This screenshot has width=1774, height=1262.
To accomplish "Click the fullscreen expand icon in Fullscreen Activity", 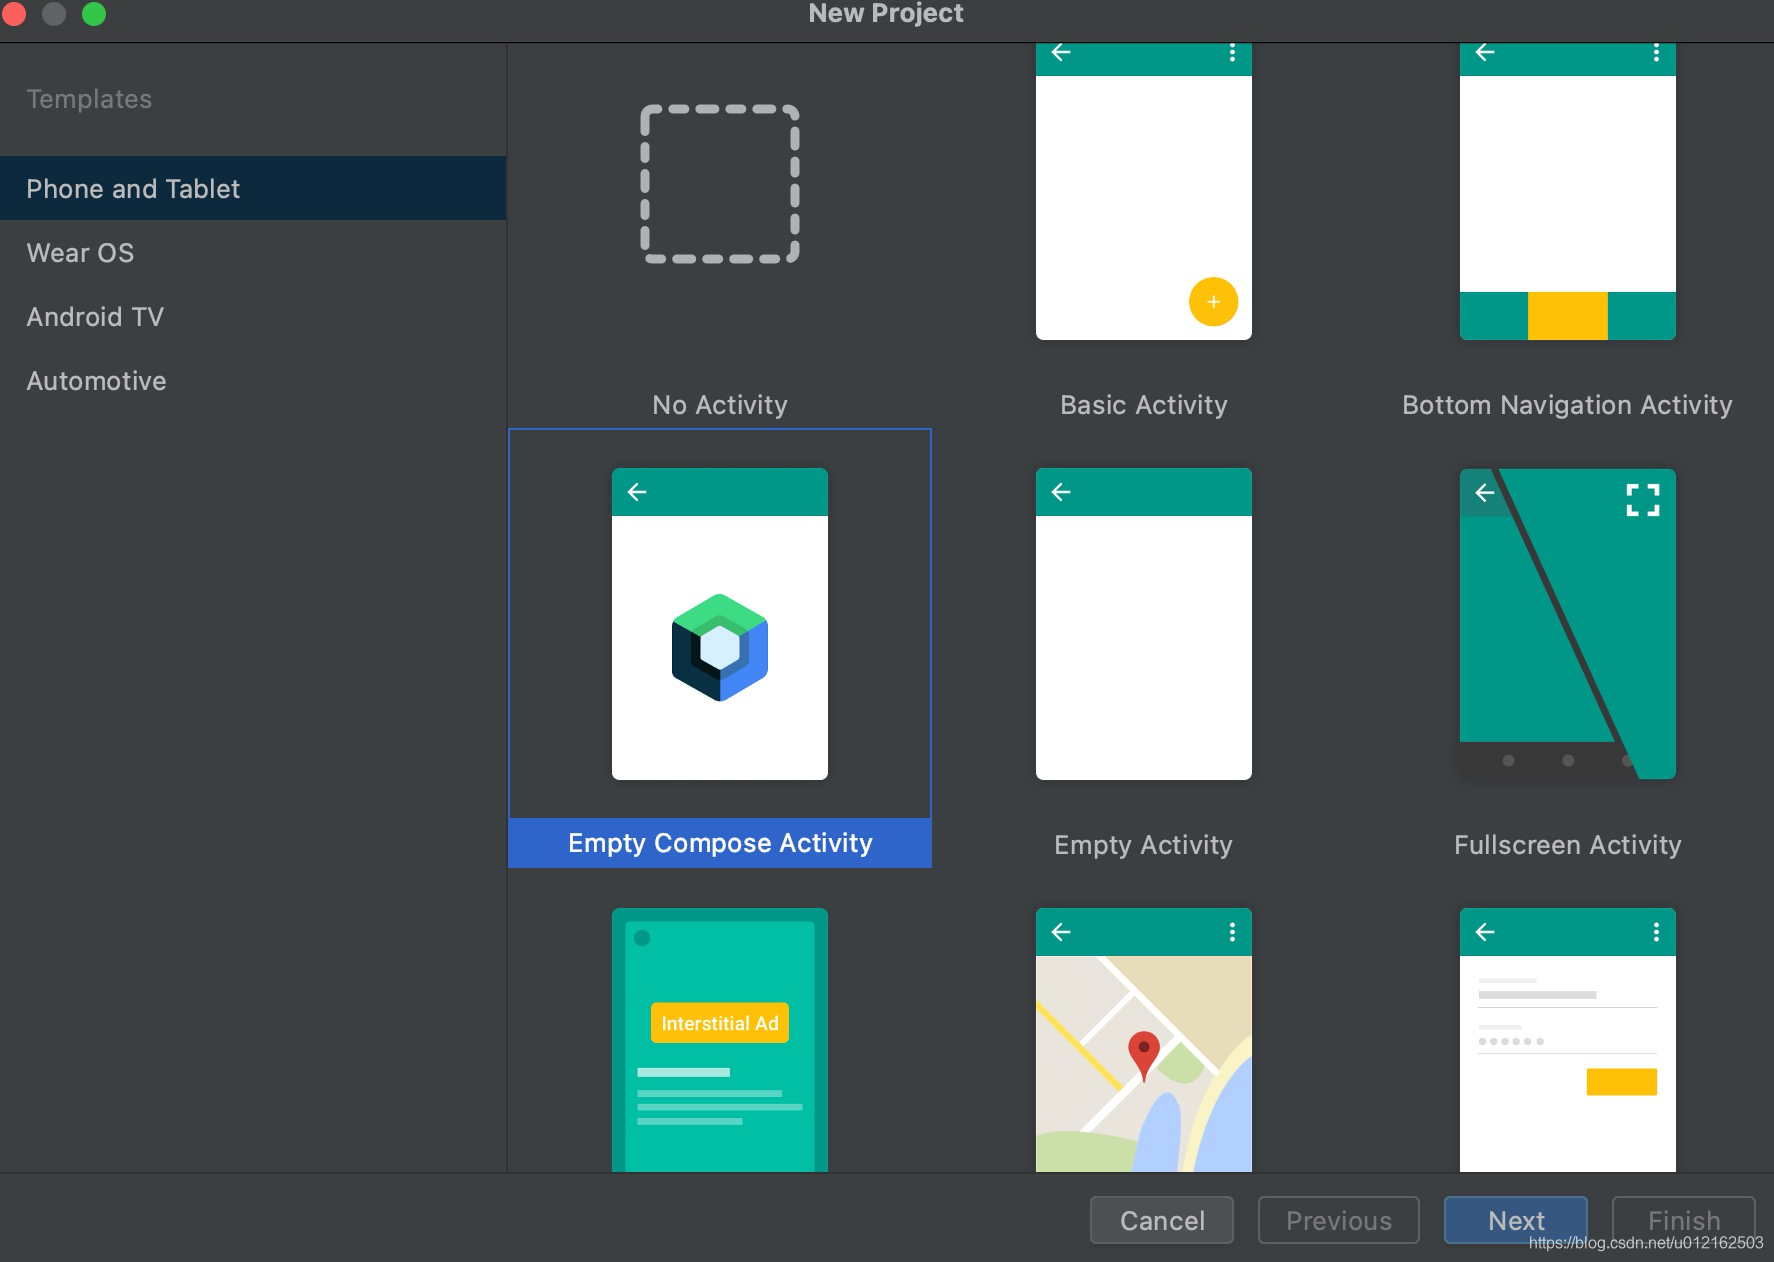I will point(1643,500).
